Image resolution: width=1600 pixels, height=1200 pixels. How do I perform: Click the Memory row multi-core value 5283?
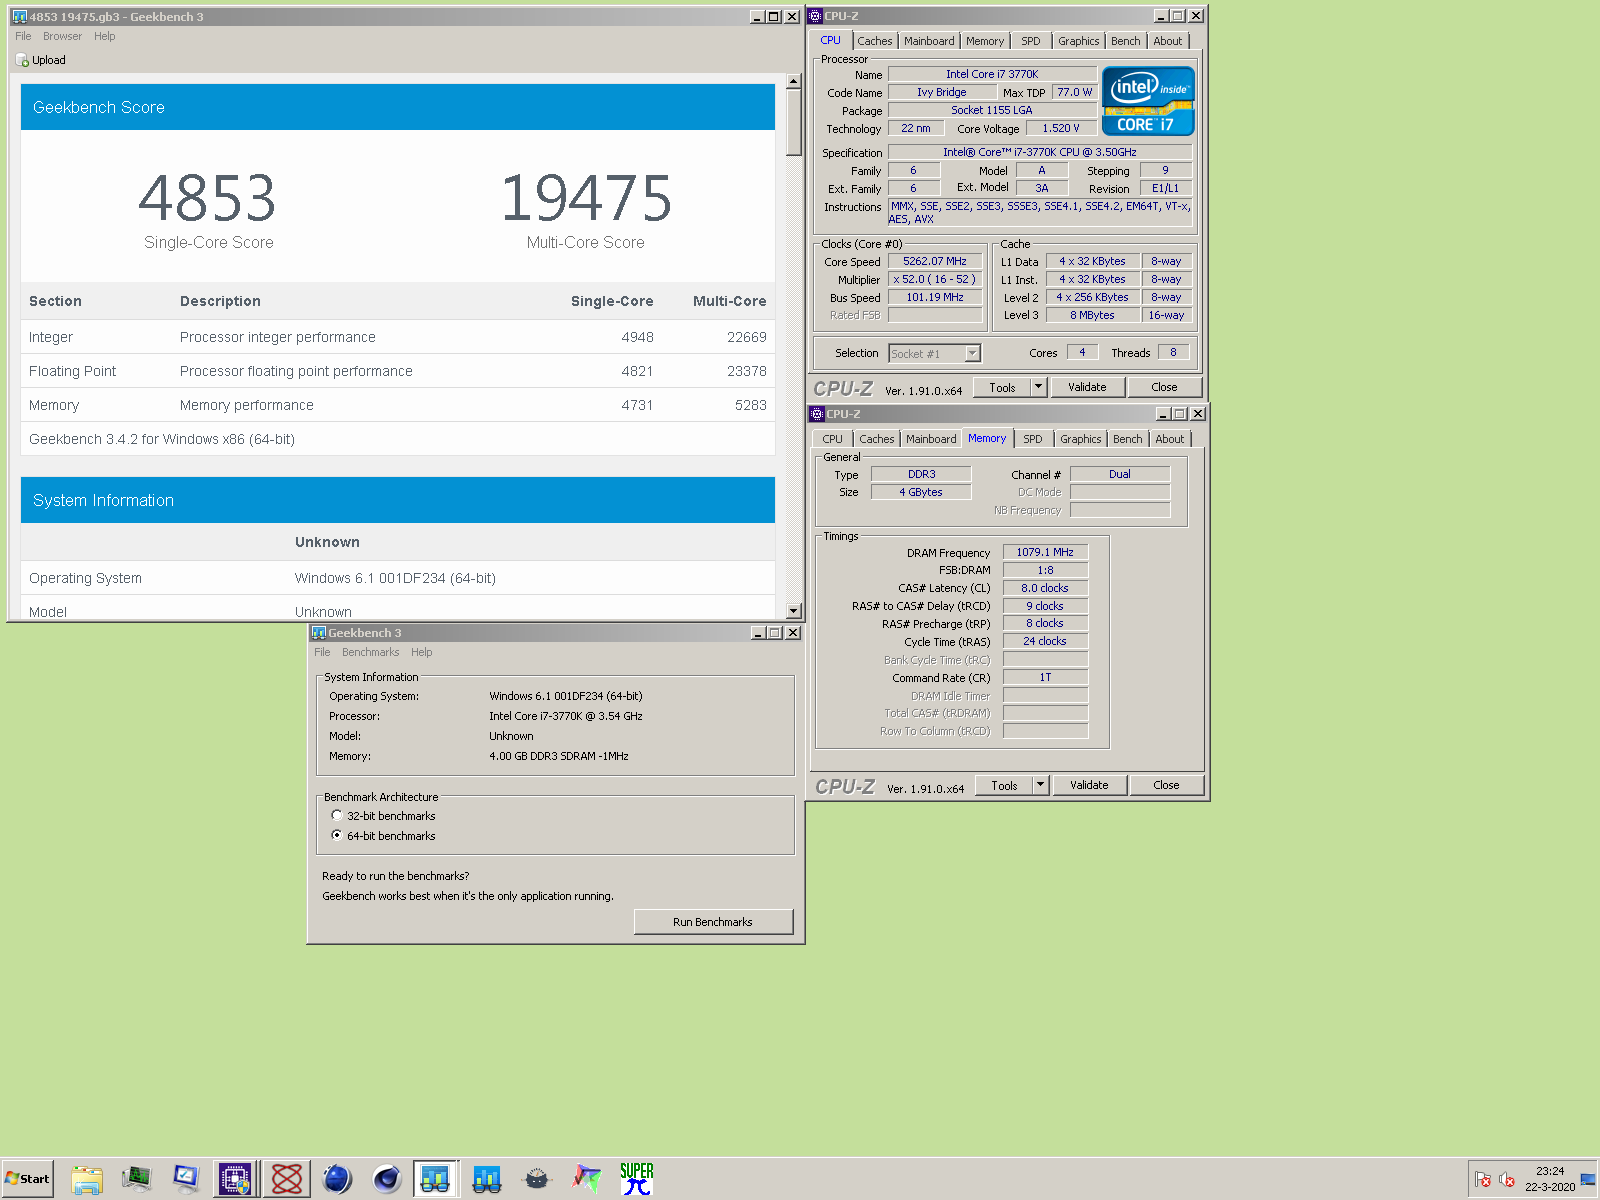[x=751, y=405]
